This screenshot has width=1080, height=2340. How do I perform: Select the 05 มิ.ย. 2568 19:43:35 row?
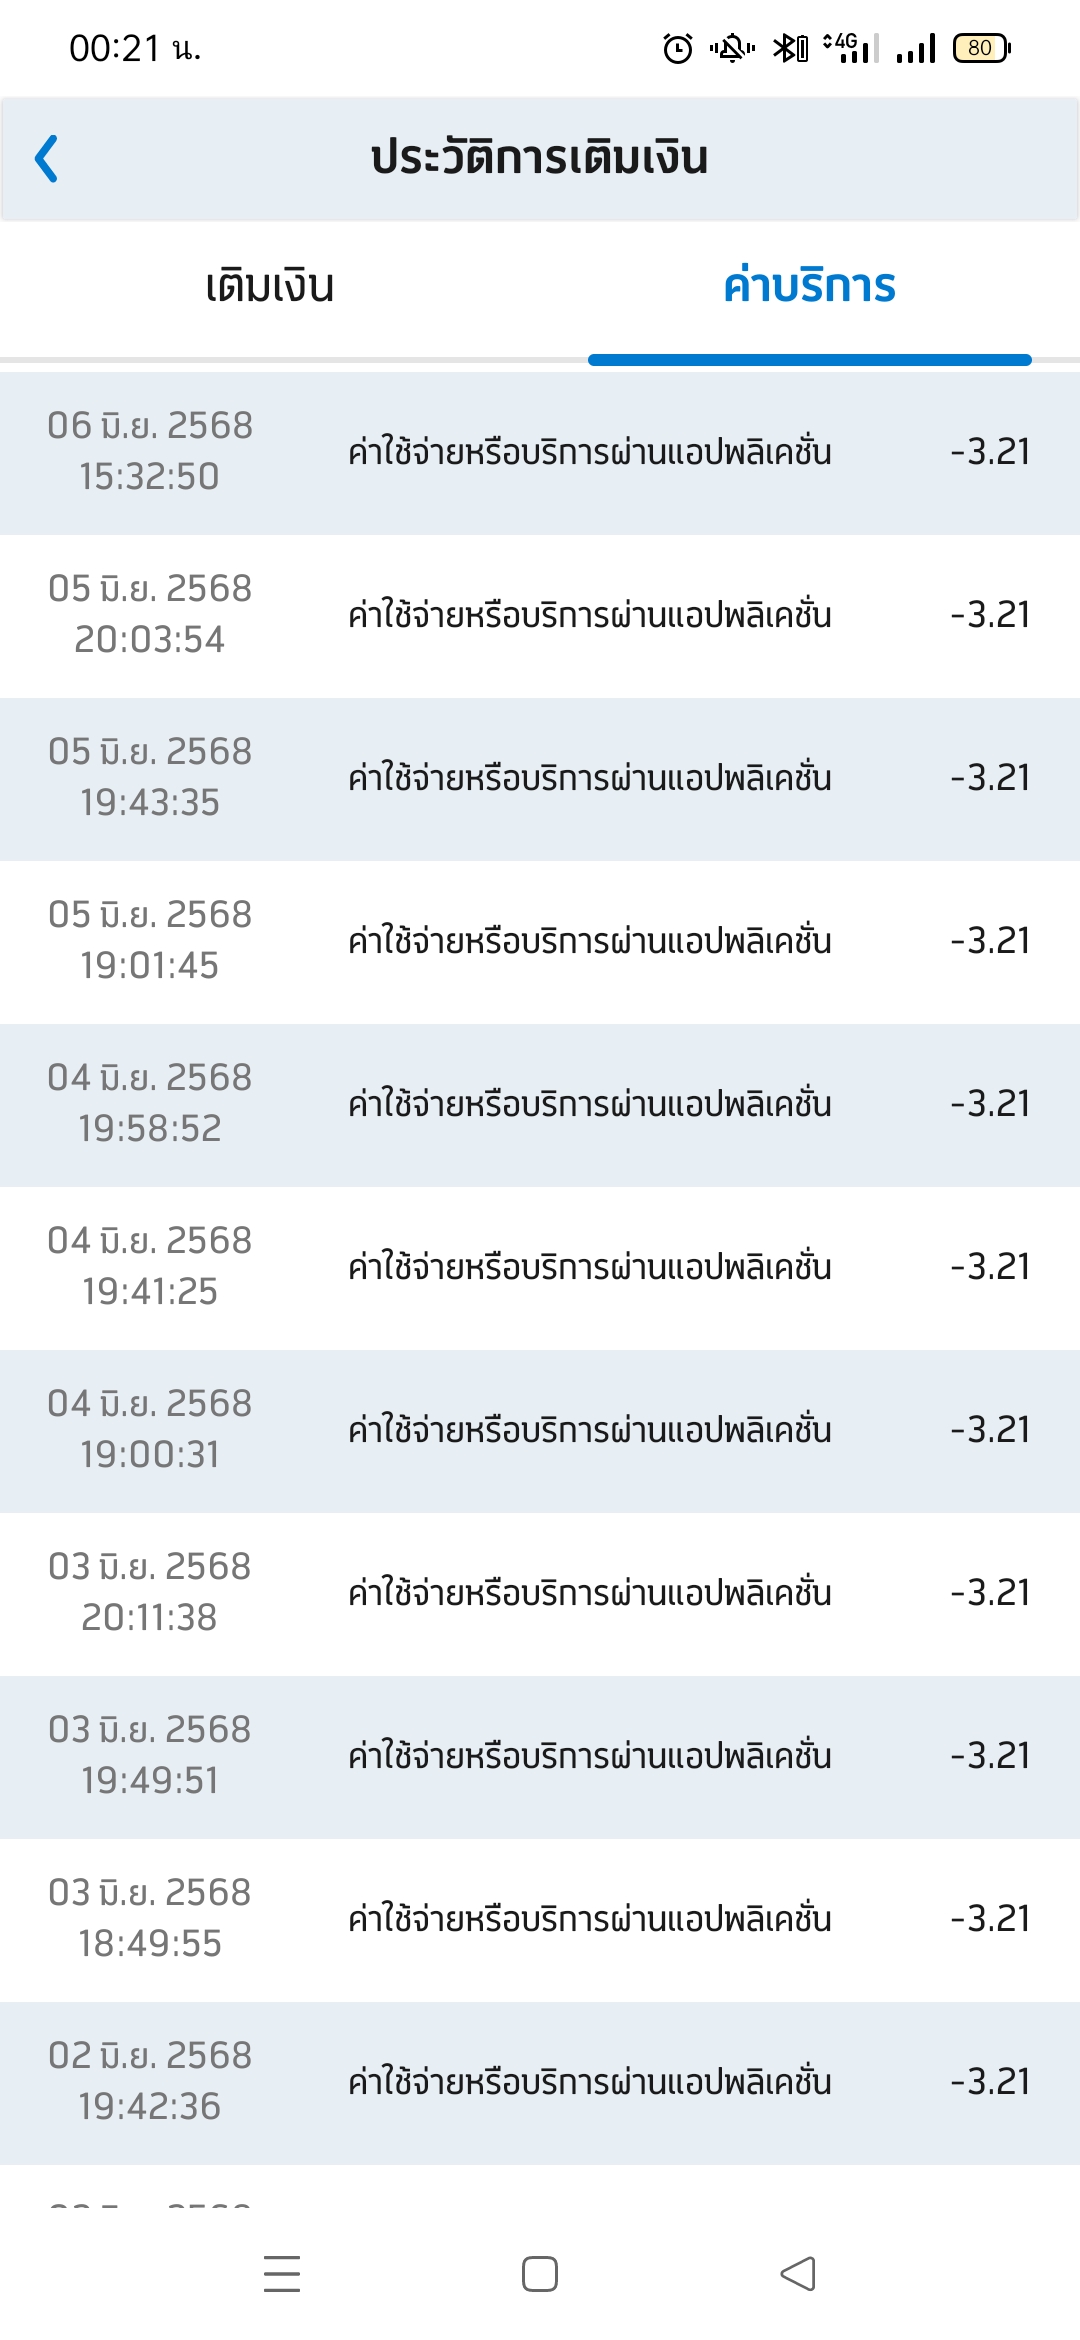[540, 779]
